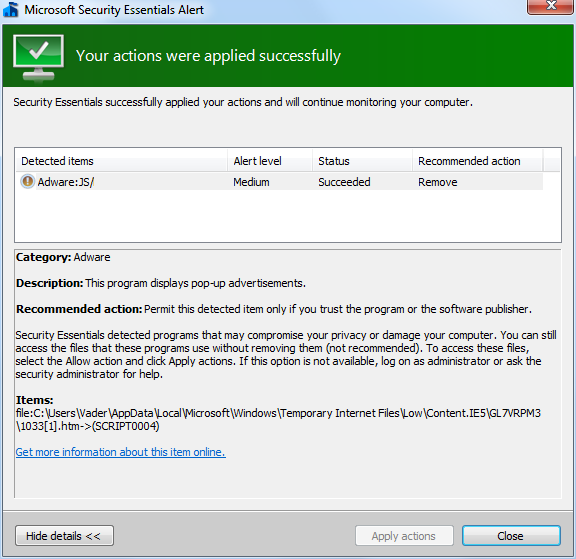Click the Close button
This screenshot has height=559, width=576.
pos(511,535)
